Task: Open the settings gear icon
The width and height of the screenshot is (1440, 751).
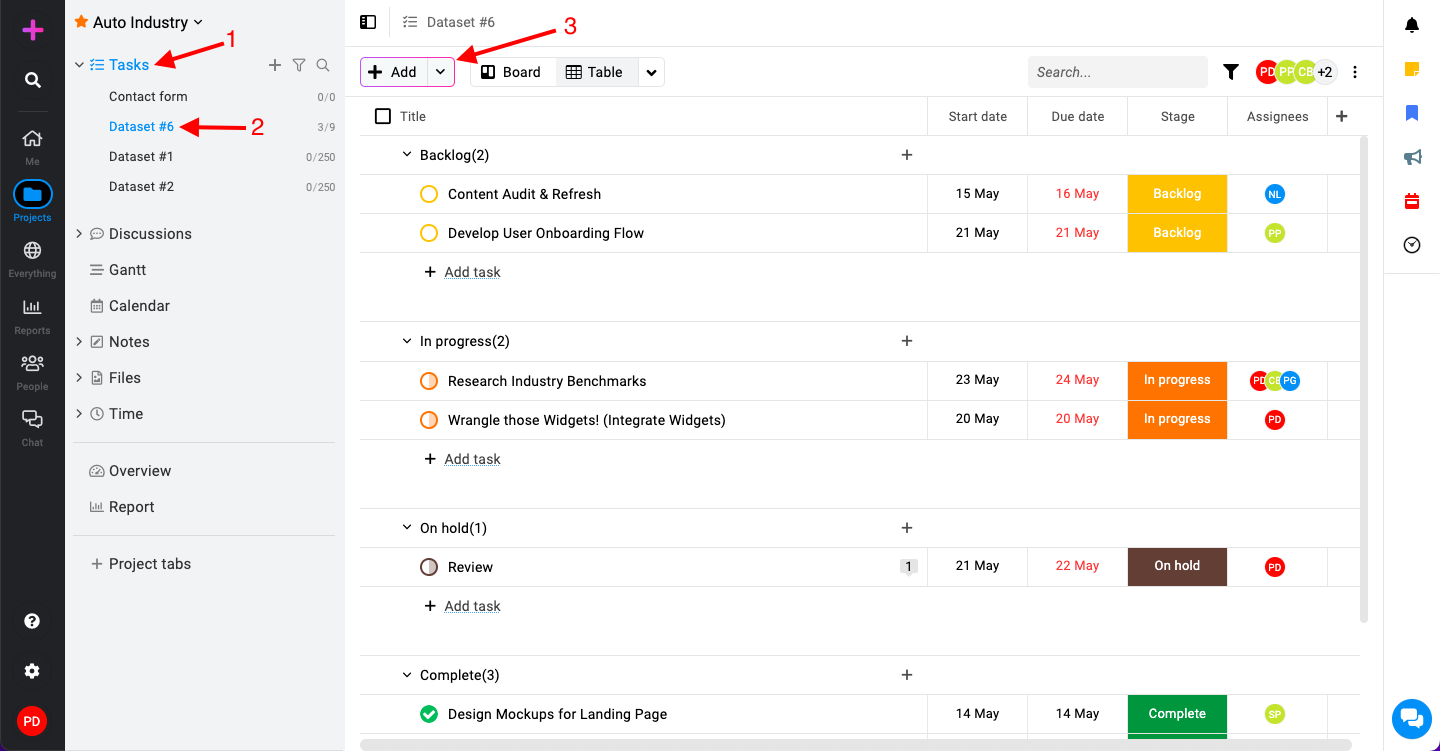Action: click(32, 671)
